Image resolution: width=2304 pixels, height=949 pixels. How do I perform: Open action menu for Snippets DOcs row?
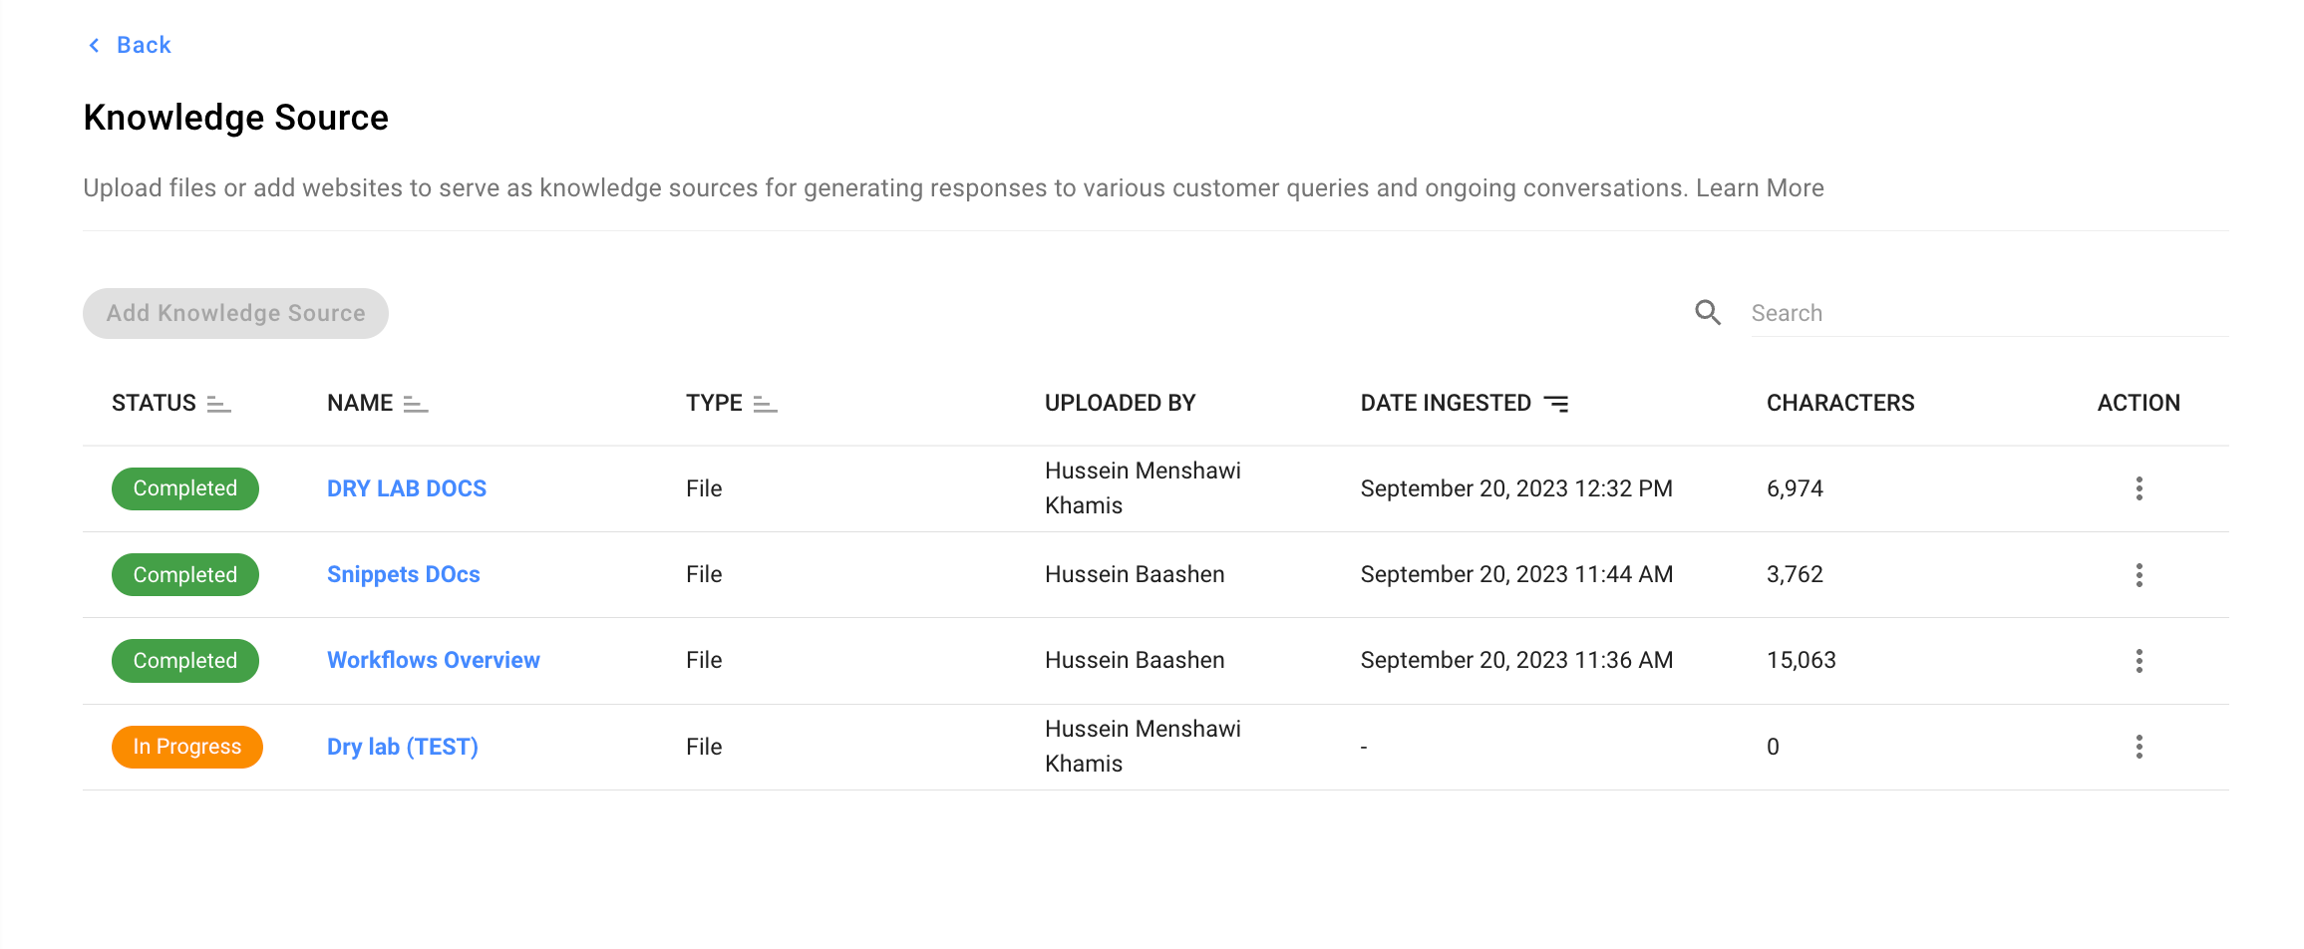2137,574
